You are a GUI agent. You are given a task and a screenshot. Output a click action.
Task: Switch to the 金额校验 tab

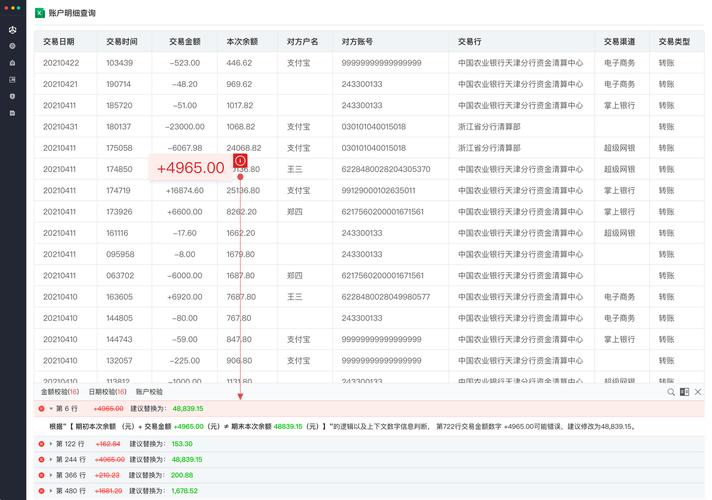60,391
